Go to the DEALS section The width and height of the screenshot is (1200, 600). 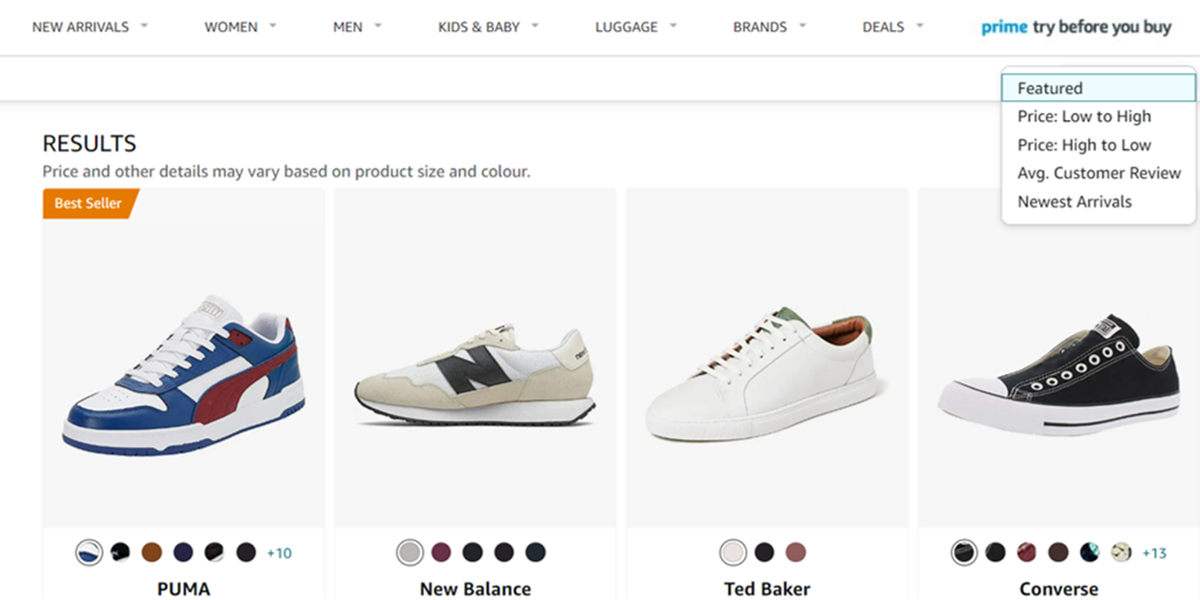(882, 27)
